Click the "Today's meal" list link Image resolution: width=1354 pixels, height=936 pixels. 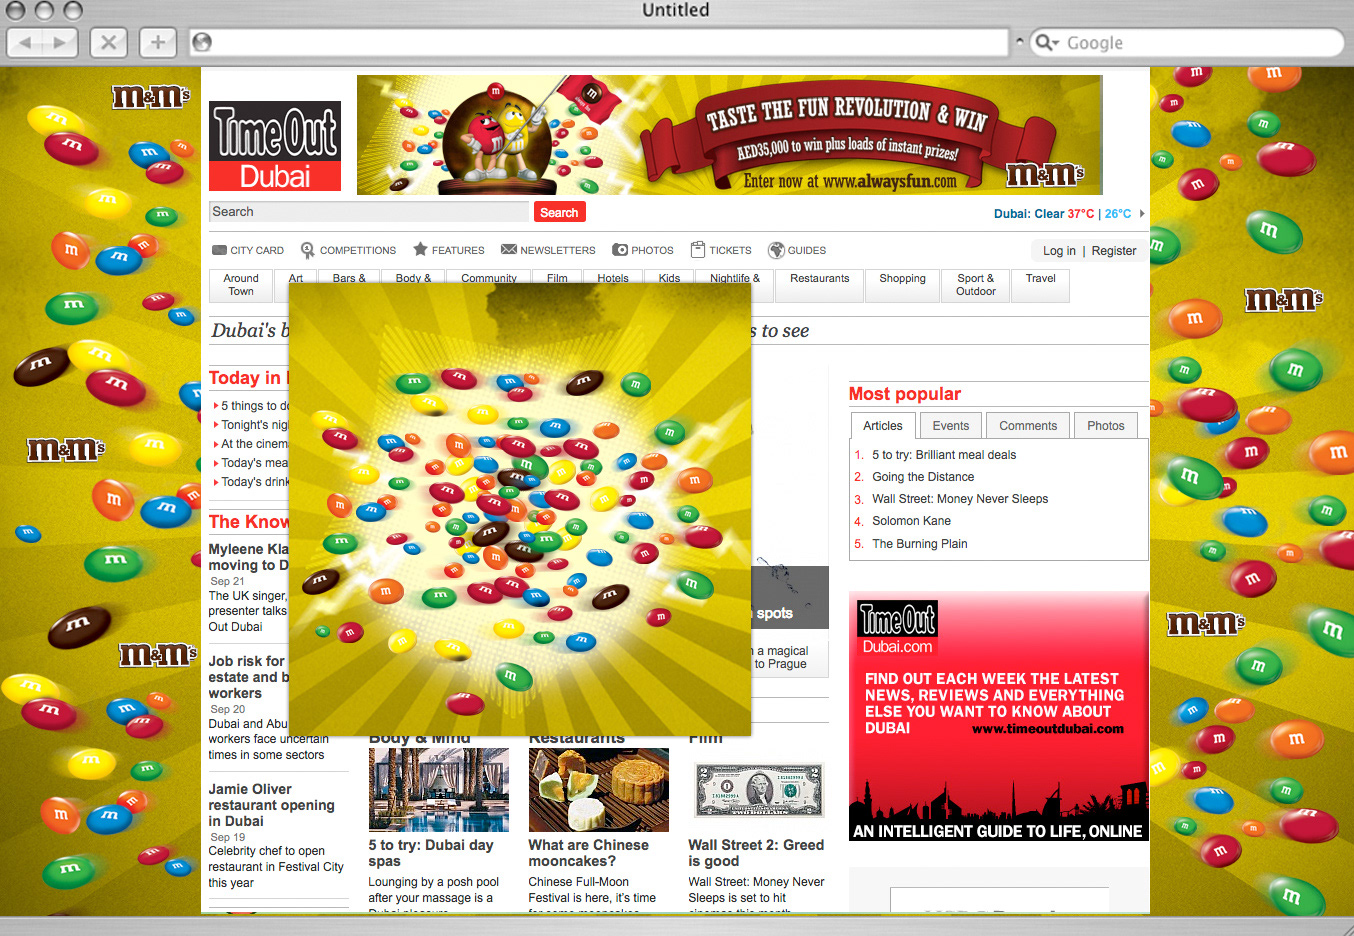[x=254, y=463]
